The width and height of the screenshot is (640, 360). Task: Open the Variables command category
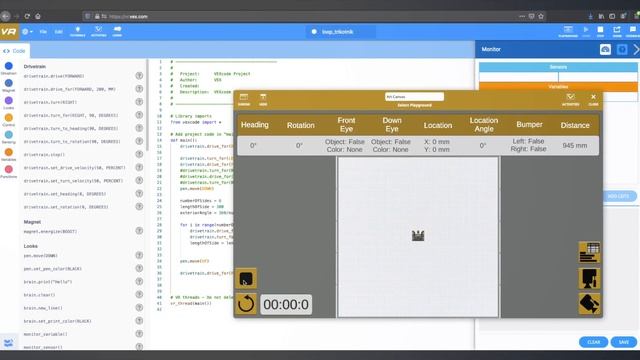(9, 154)
